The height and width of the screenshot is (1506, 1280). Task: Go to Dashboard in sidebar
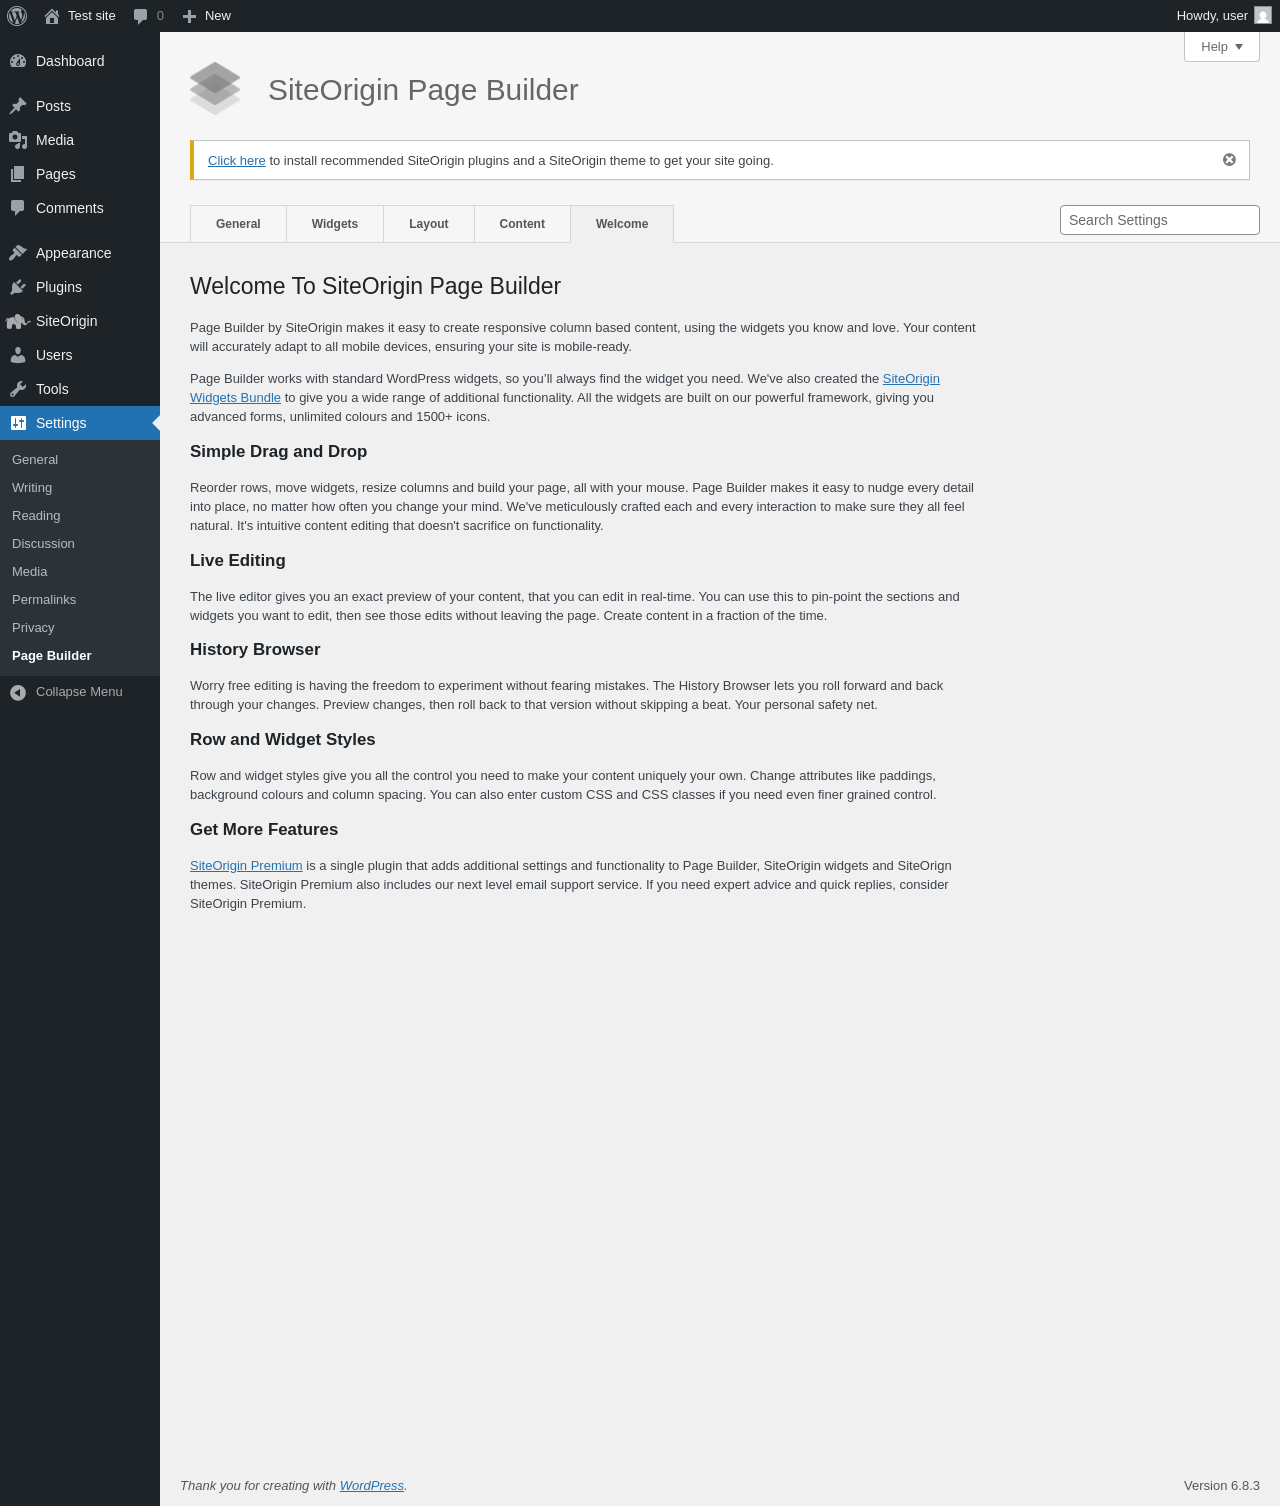pos(70,61)
